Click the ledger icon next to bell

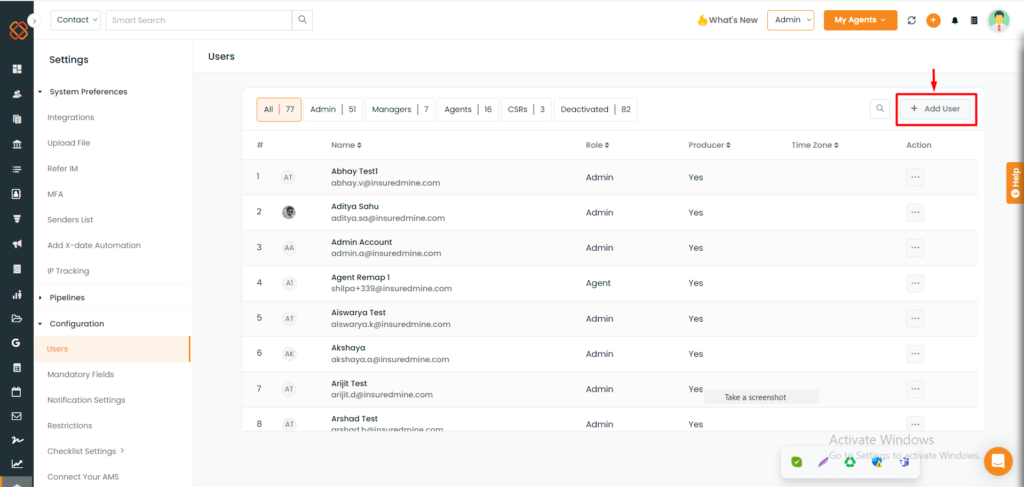click(974, 20)
